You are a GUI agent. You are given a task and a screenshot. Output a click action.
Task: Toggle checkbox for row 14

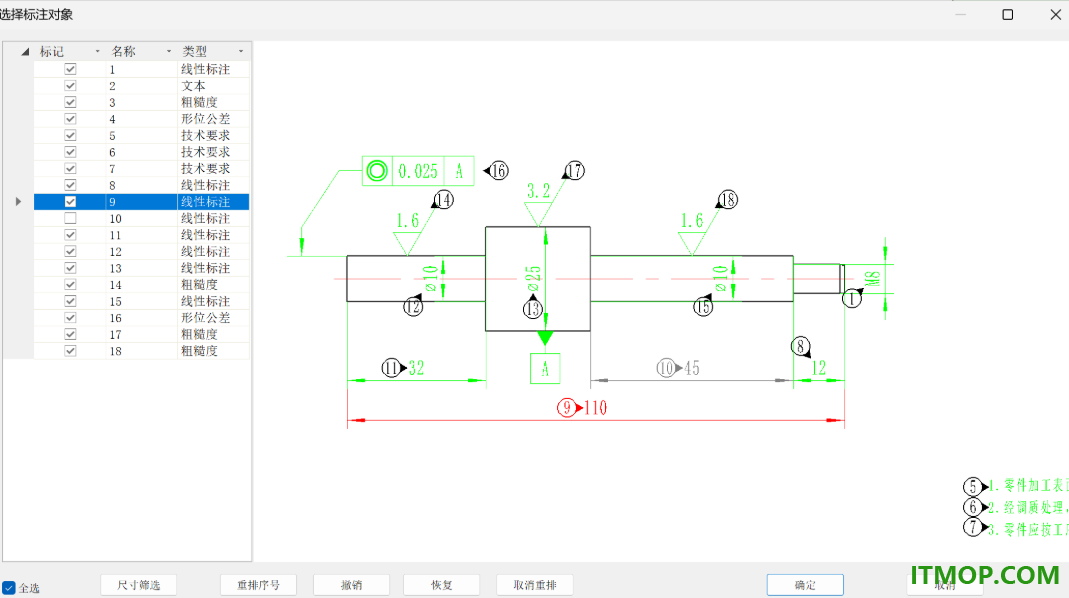pos(70,284)
